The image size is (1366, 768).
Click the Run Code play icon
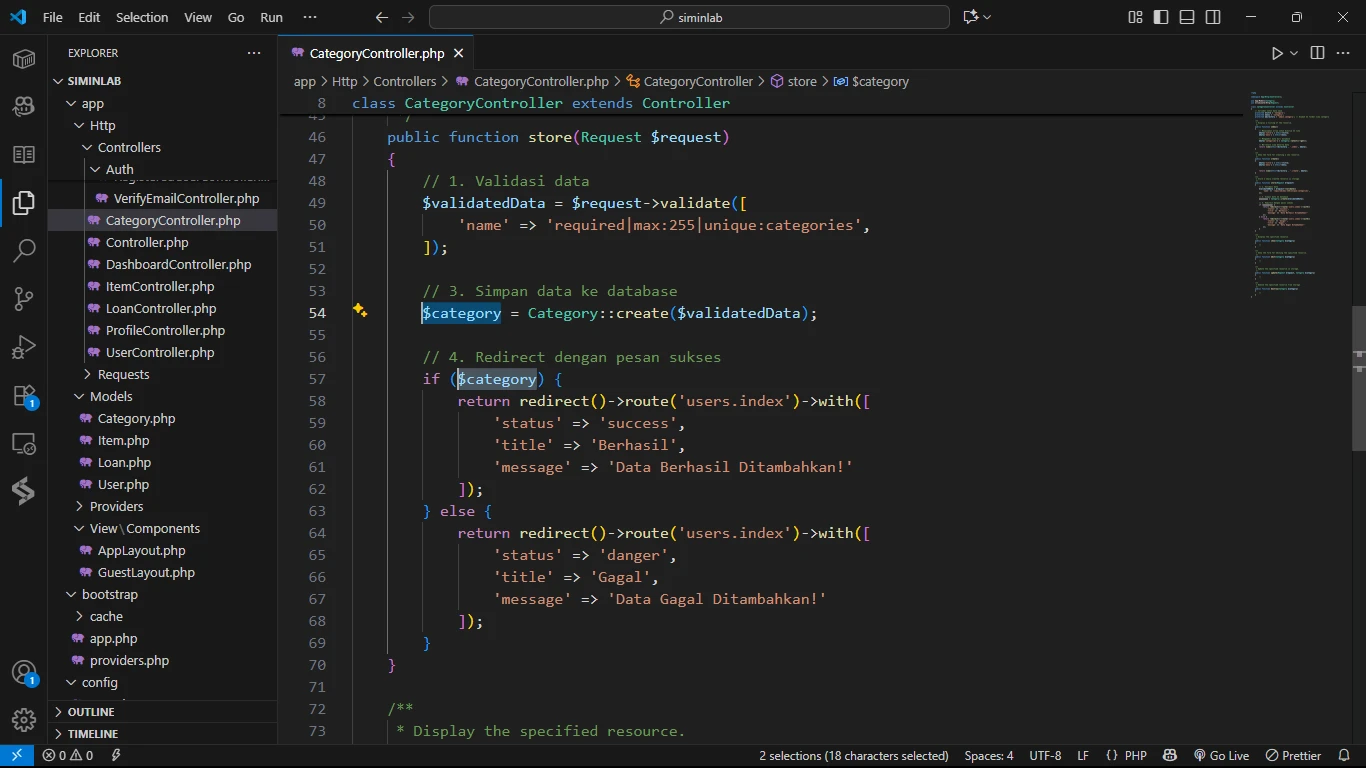pyautogui.click(x=1277, y=53)
